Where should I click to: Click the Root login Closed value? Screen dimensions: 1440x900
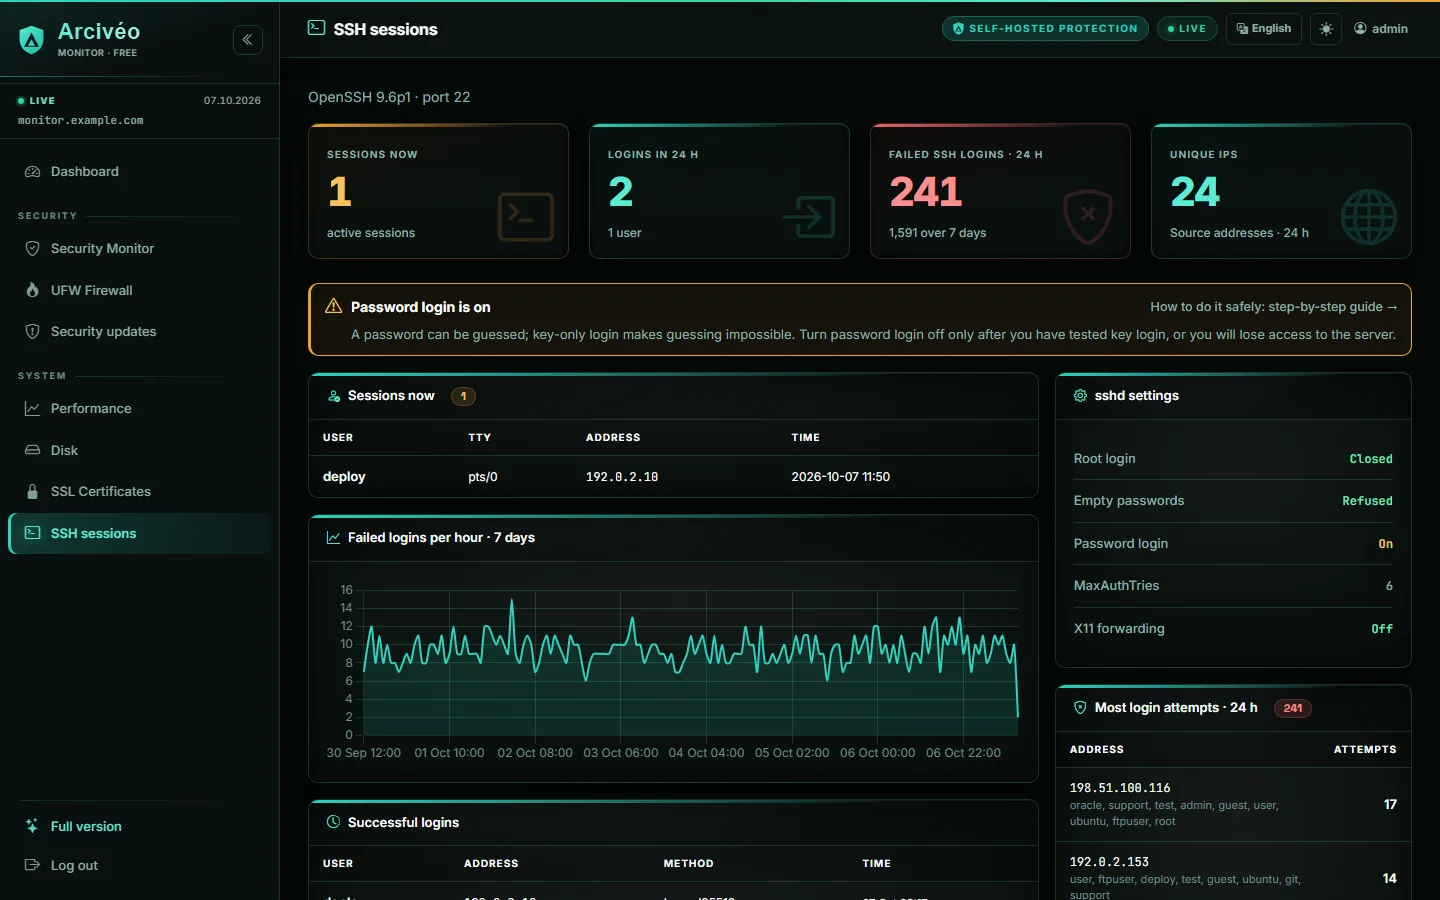(1371, 459)
